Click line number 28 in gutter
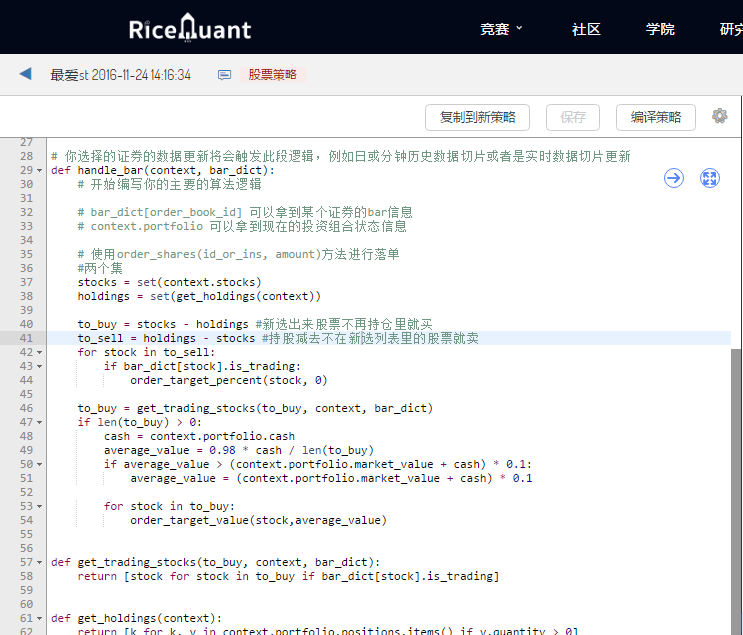Screen dimensions: 743x635 point(27,156)
